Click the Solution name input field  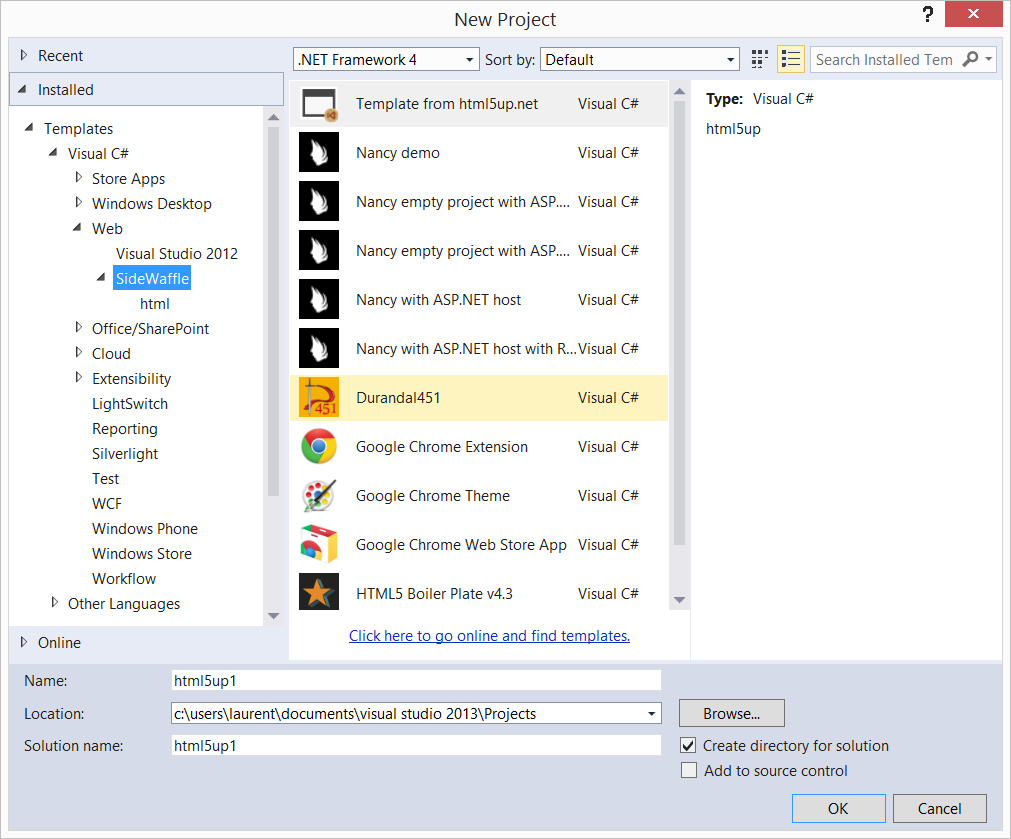pos(416,745)
